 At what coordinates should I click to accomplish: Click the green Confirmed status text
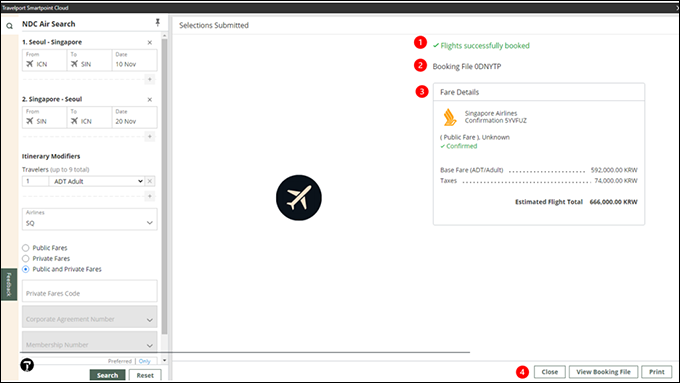(459, 146)
